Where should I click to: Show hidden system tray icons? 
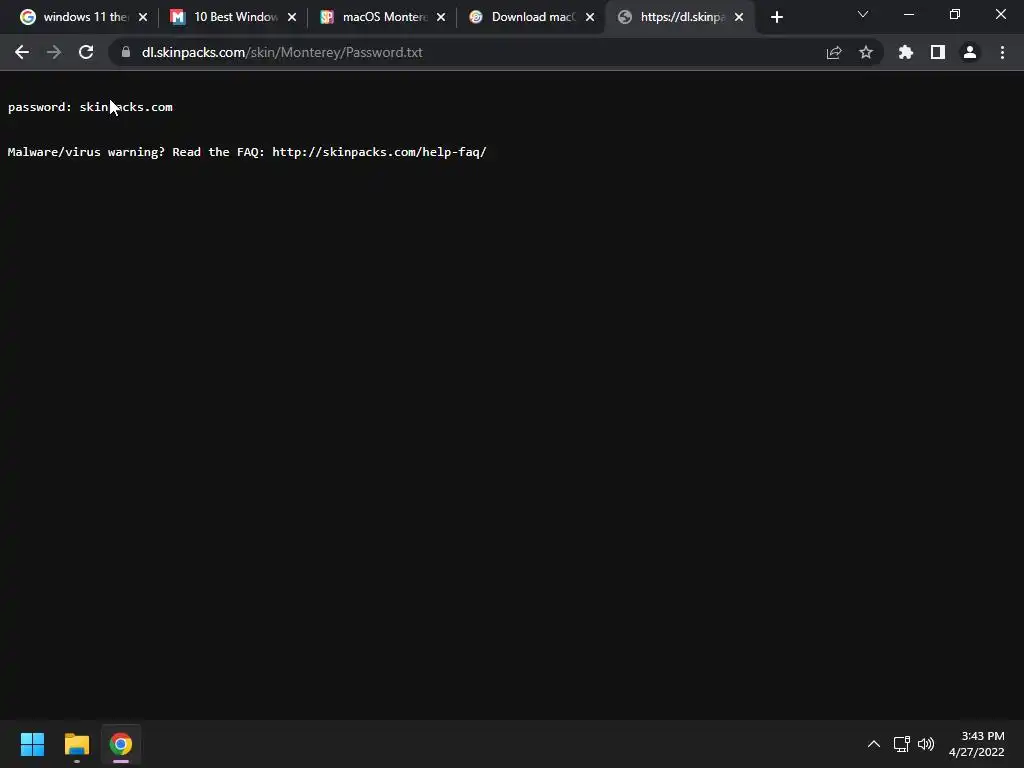pyautogui.click(x=874, y=744)
